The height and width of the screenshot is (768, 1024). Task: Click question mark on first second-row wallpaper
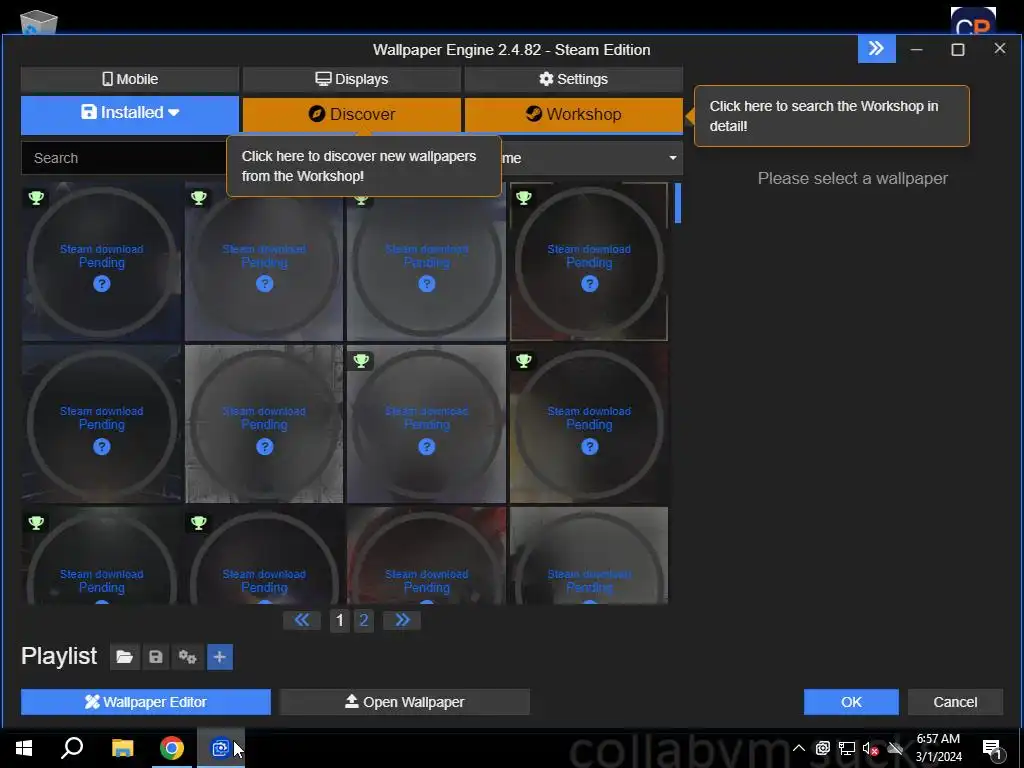click(101, 447)
